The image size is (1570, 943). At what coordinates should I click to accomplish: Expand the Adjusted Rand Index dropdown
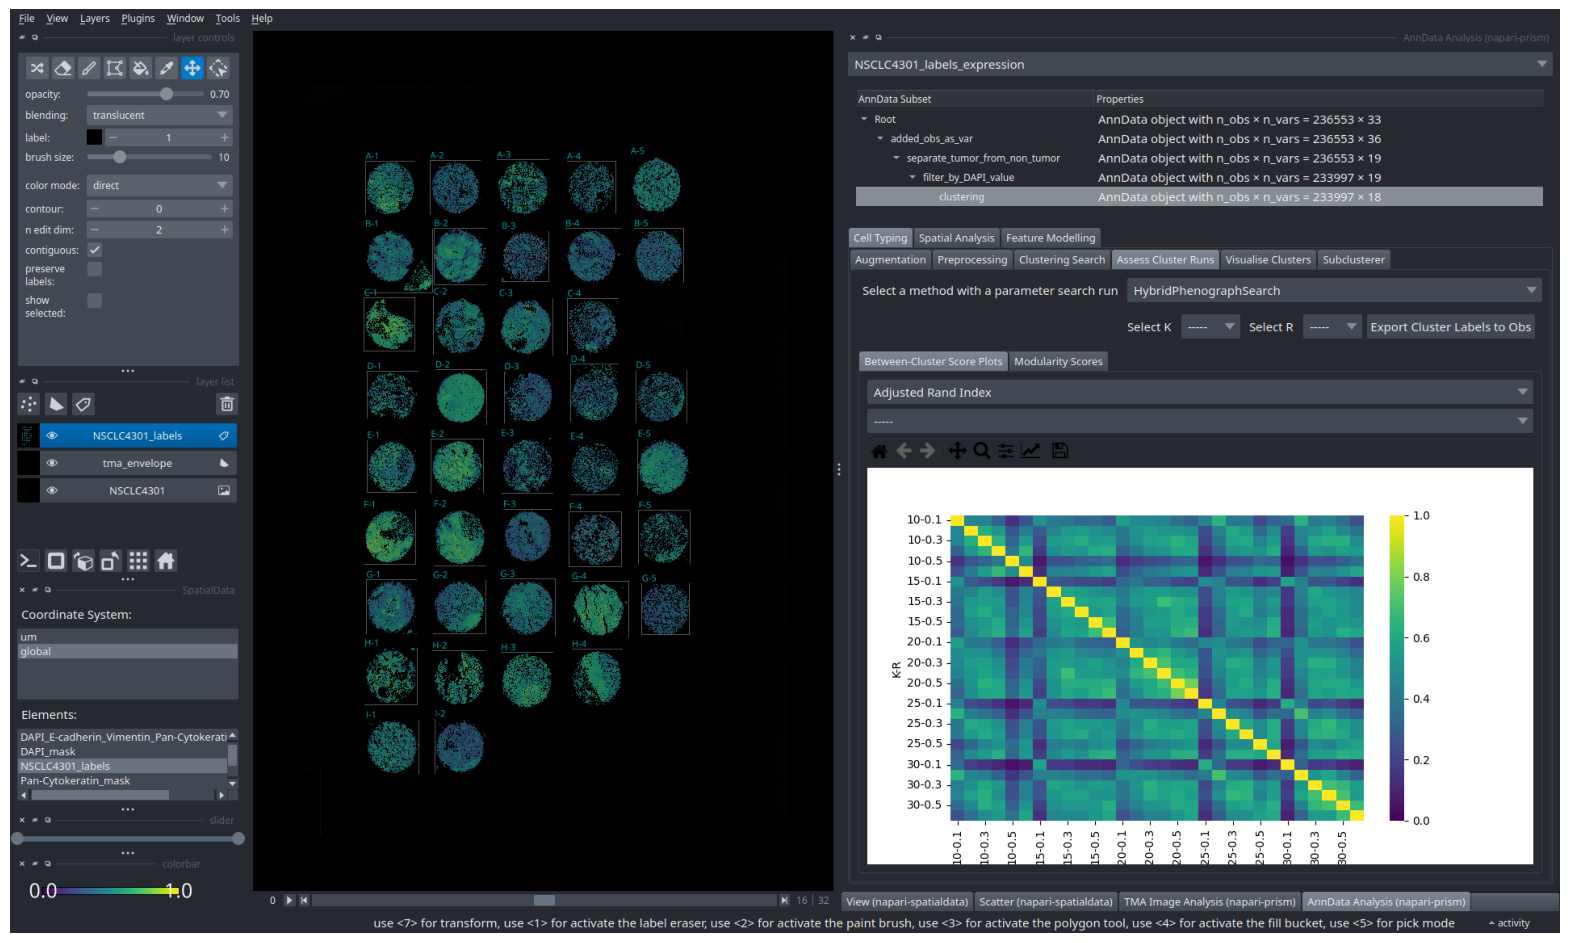point(1200,392)
